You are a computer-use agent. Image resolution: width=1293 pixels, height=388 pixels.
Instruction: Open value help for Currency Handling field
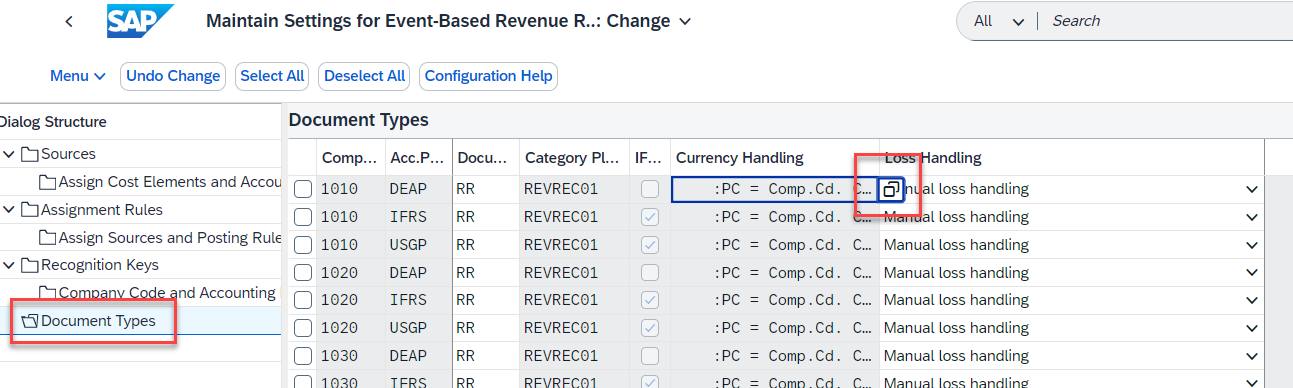[891, 190]
